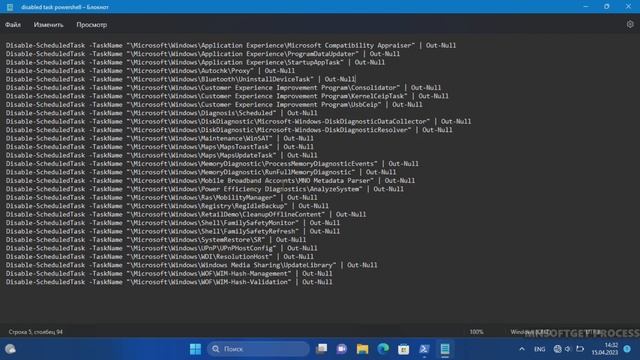Image resolution: width=640 pixels, height=360 pixels.
Task: Open battery status tray icon
Action: click(x=580, y=349)
